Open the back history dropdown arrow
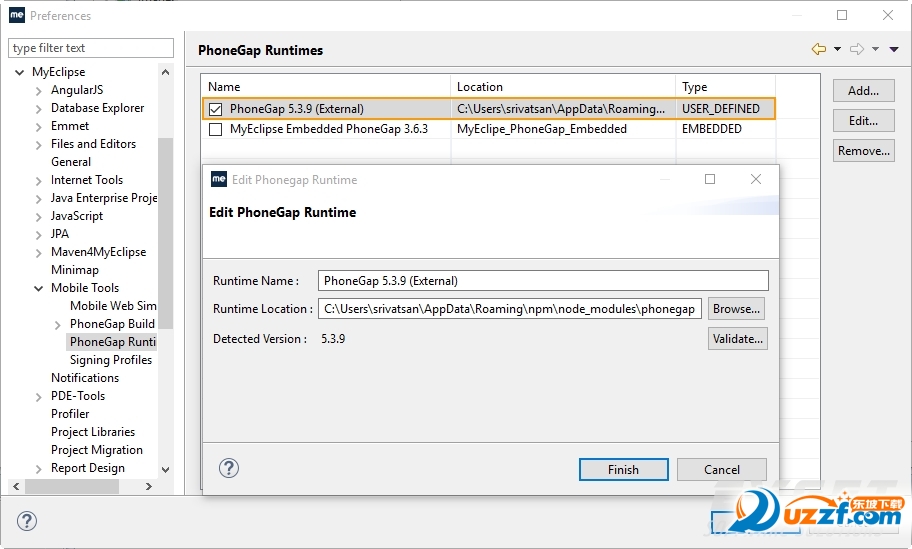Viewport: 912px width, 549px height. 837,50
